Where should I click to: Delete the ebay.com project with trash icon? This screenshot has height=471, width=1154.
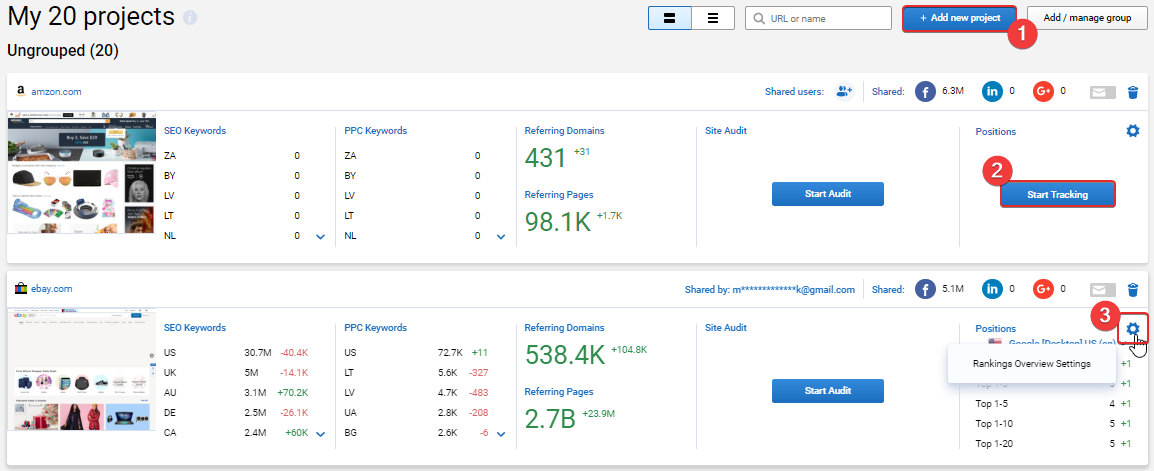click(1133, 290)
